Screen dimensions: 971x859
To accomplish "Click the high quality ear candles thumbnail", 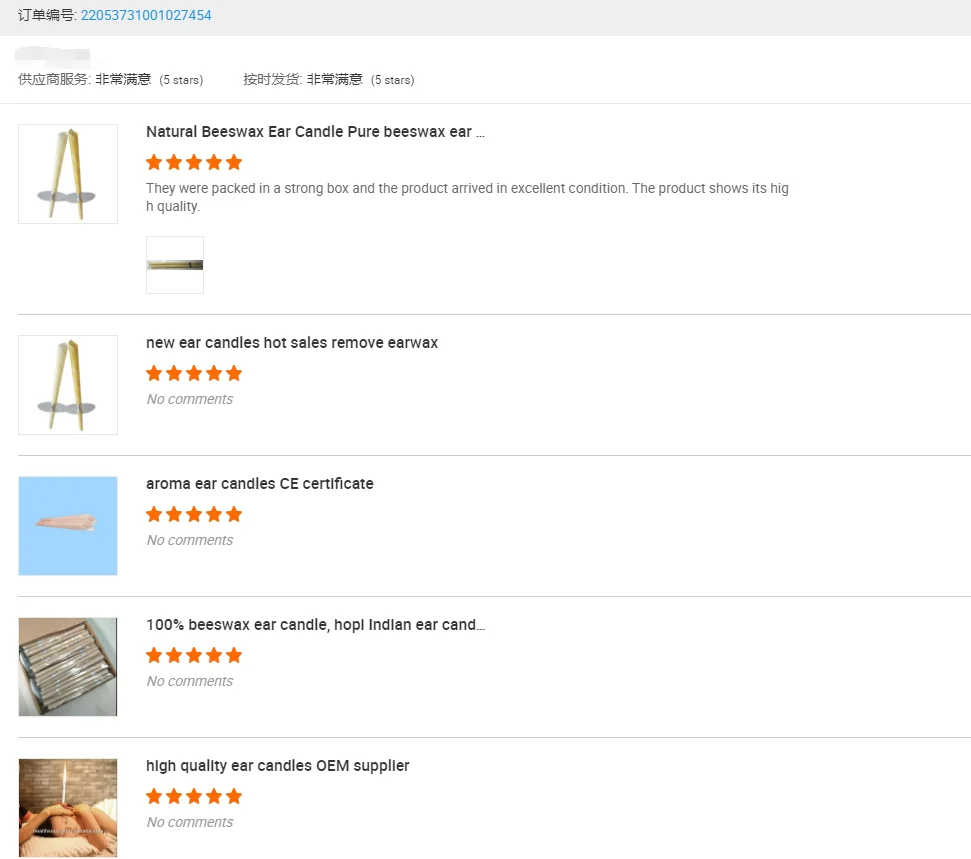I will click(68, 808).
